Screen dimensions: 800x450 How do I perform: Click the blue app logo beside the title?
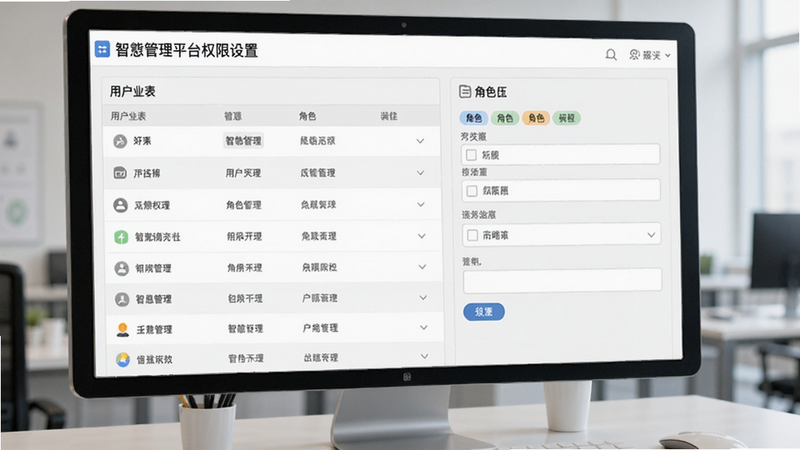(103, 49)
